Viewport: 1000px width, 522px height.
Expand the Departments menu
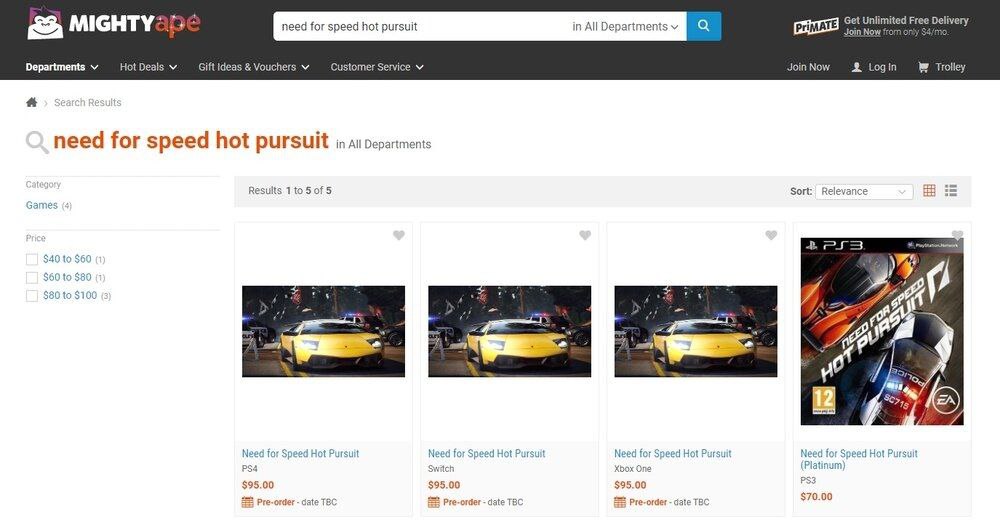[62, 67]
